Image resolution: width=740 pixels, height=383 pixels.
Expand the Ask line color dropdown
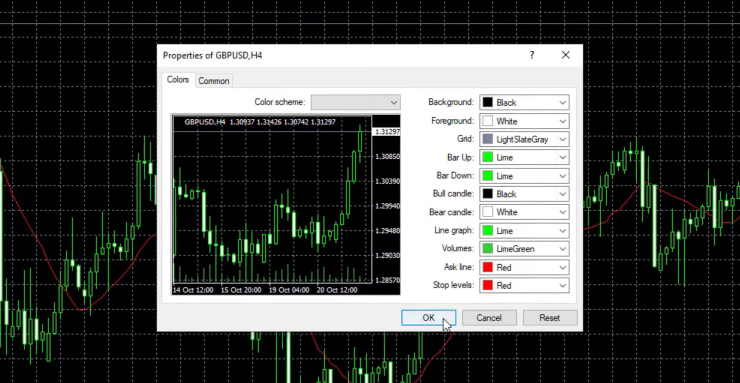524,267
